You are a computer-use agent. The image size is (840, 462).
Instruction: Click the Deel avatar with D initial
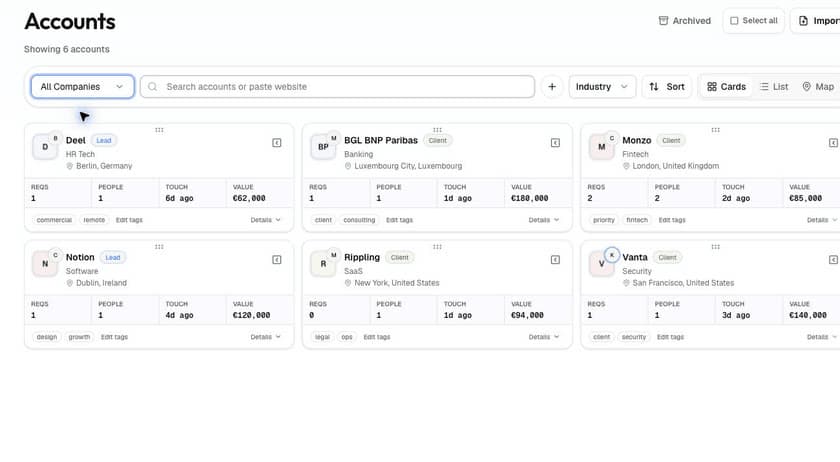click(45, 147)
